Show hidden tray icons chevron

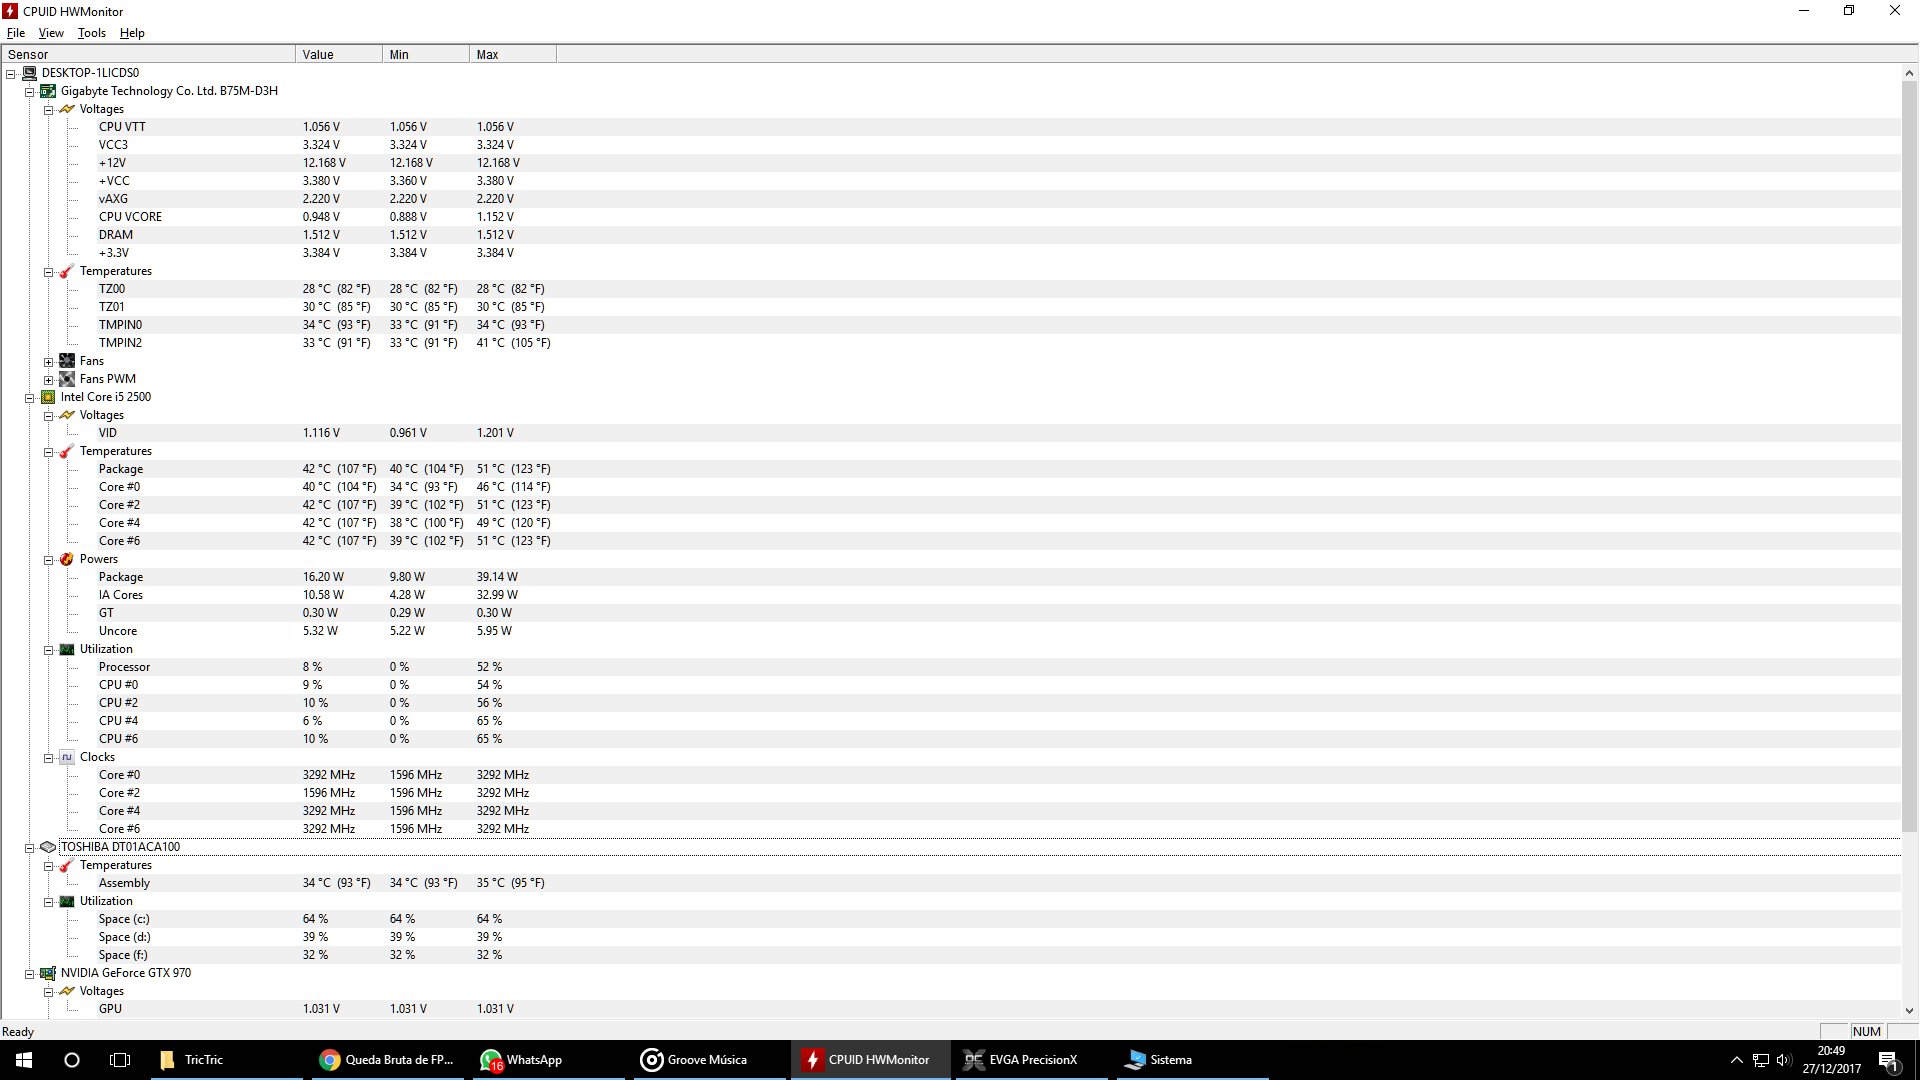point(1737,1060)
